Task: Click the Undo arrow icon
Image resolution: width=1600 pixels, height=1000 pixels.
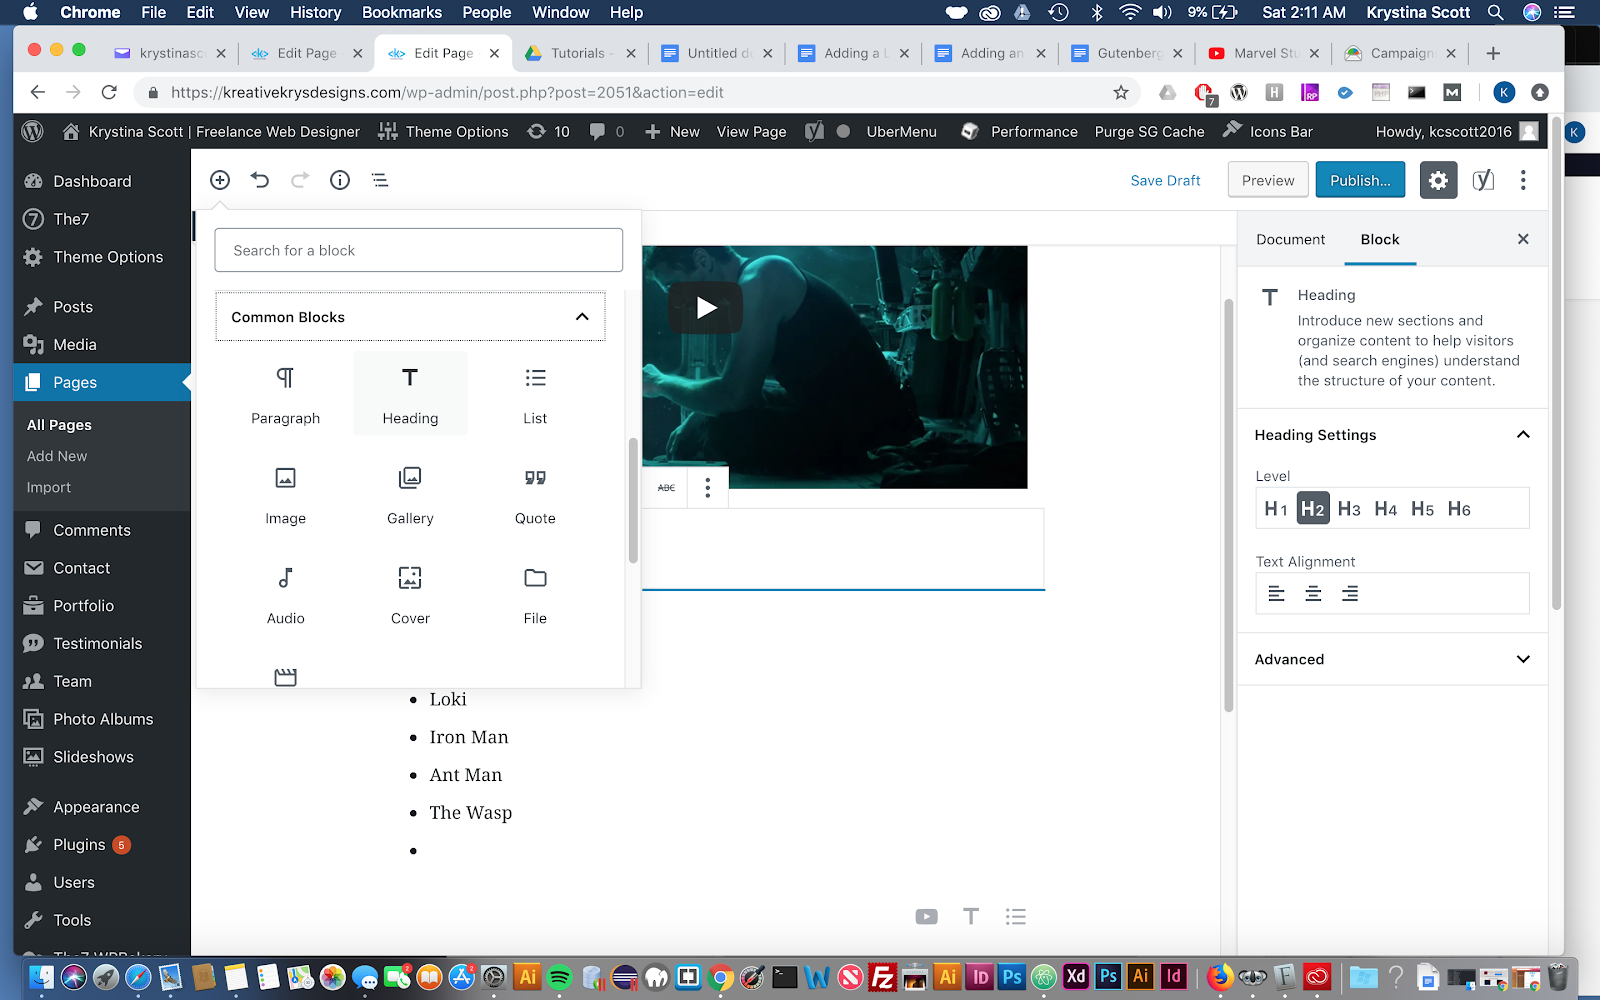Action: click(260, 180)
